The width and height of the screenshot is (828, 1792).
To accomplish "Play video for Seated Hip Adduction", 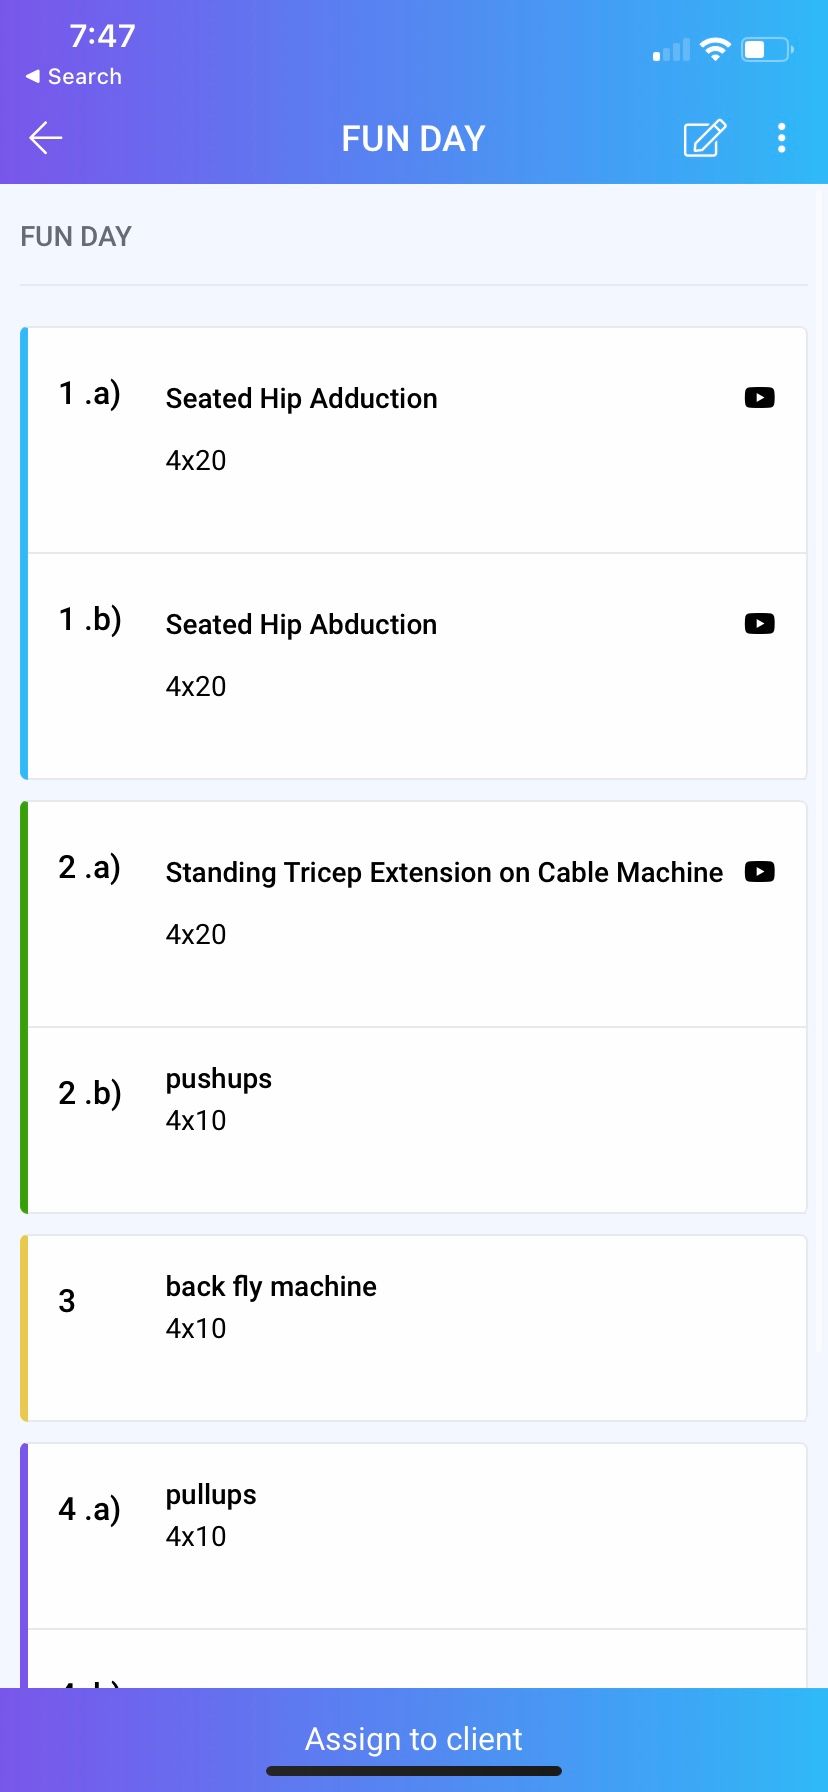I will tap(760, 397).
